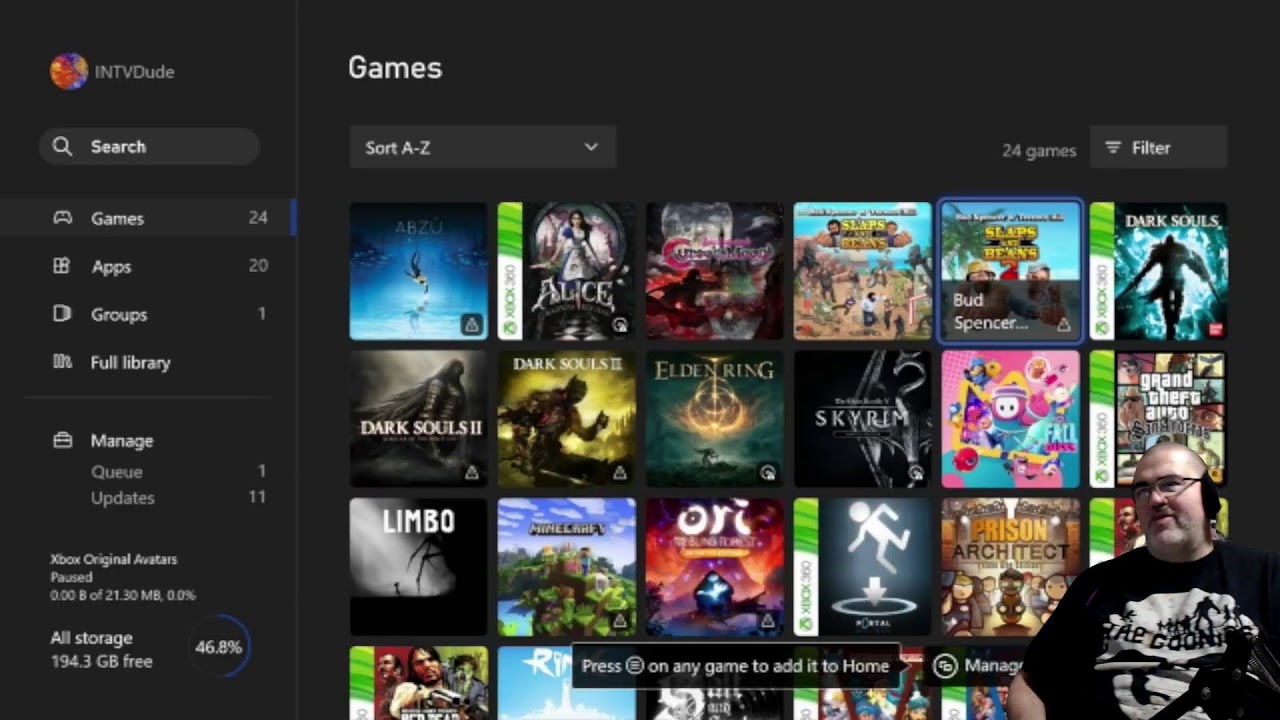Open Full library section
The width and height of the screenshot is (1280, 720).
tap(148, 362)
